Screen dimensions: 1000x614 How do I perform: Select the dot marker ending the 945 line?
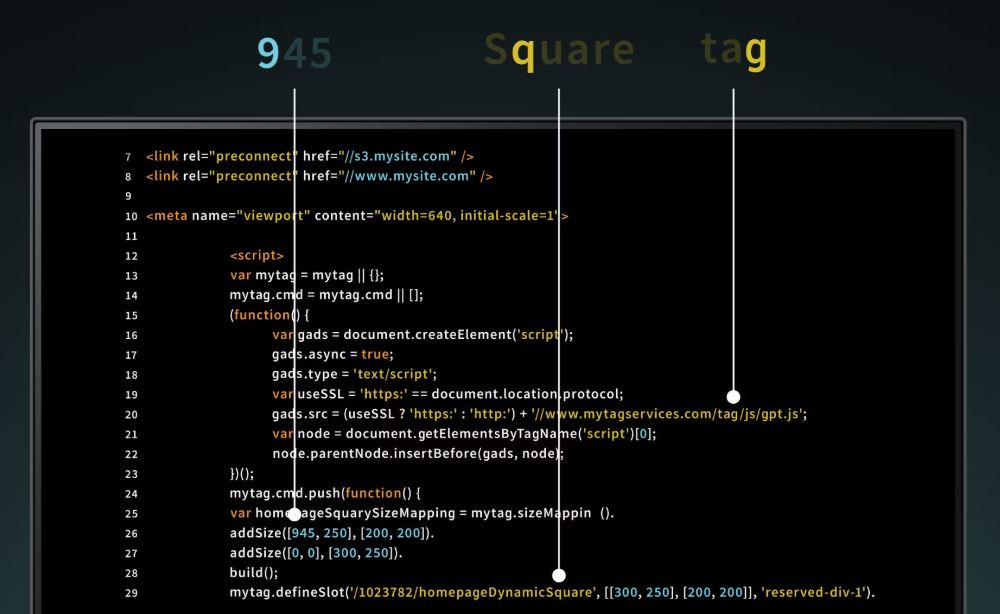coord(295,514)
